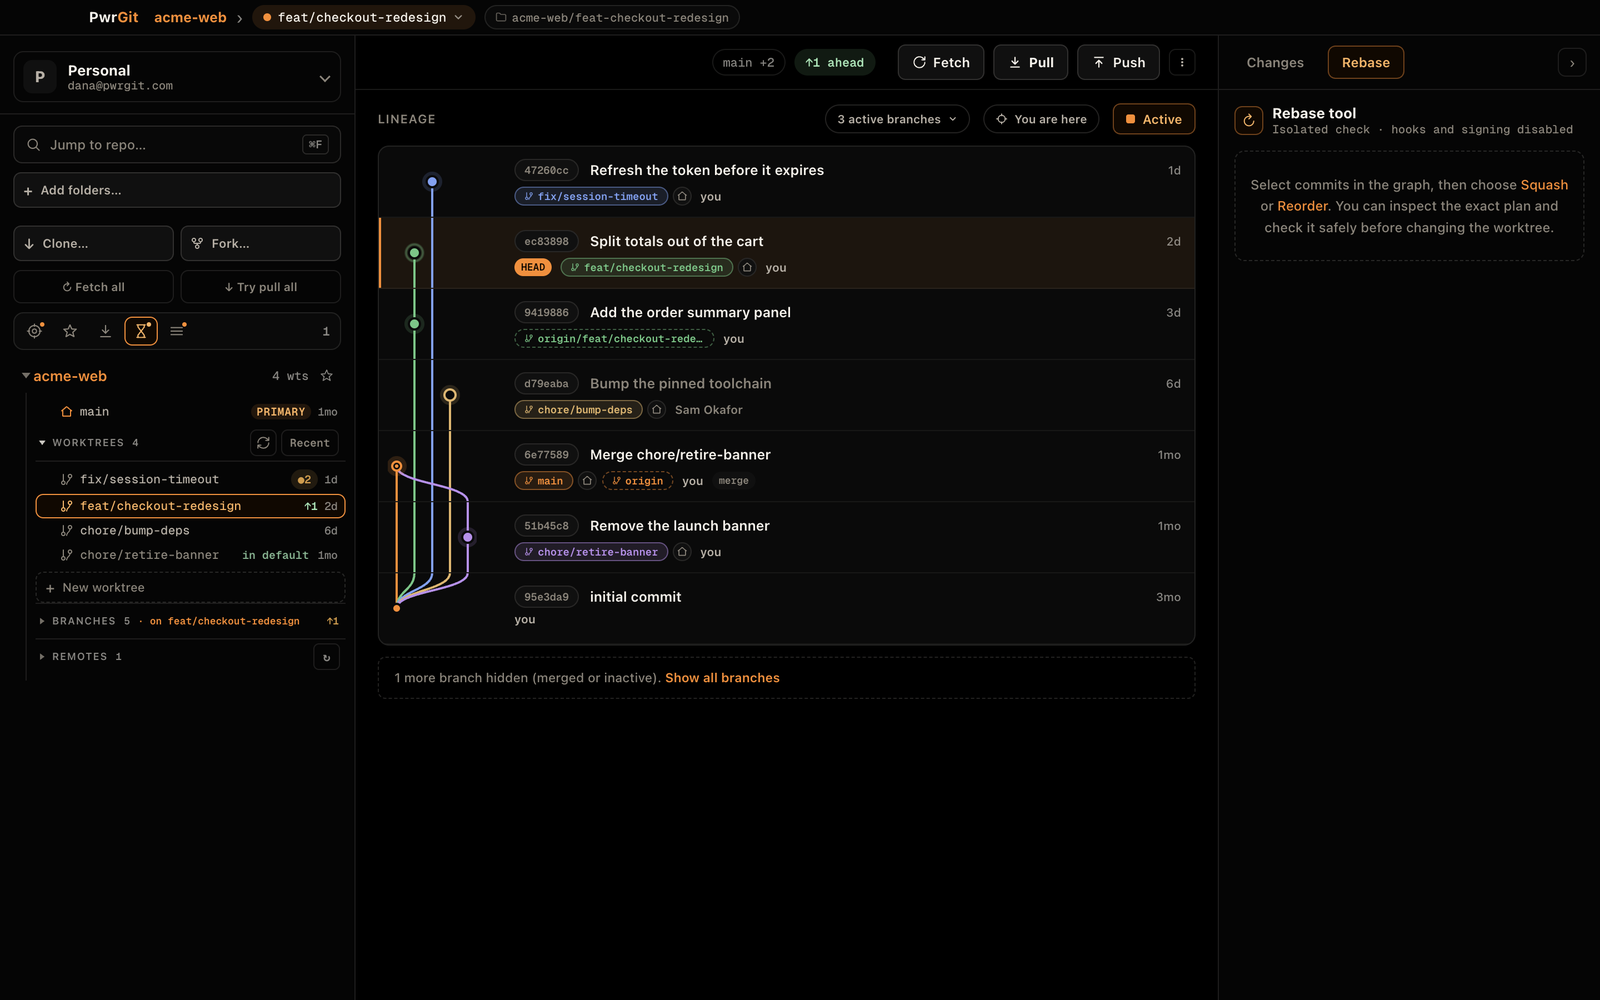Toggle the Active branches filter
Image resolution: width=1600 pixels, height=1000 pixels.
tap(1154, 119)
